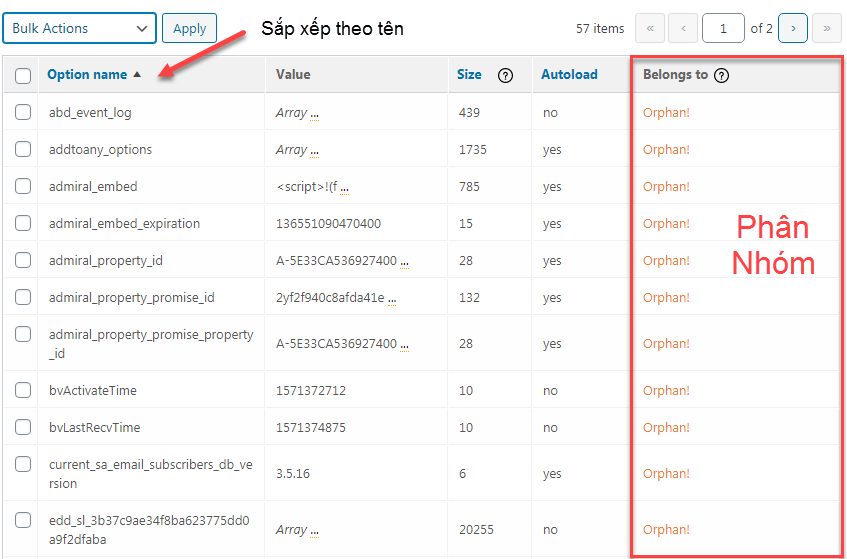The height and width of the screenshot is (559, 847).
Task: Click the current page number field
Action: click(x=722, y=28)
